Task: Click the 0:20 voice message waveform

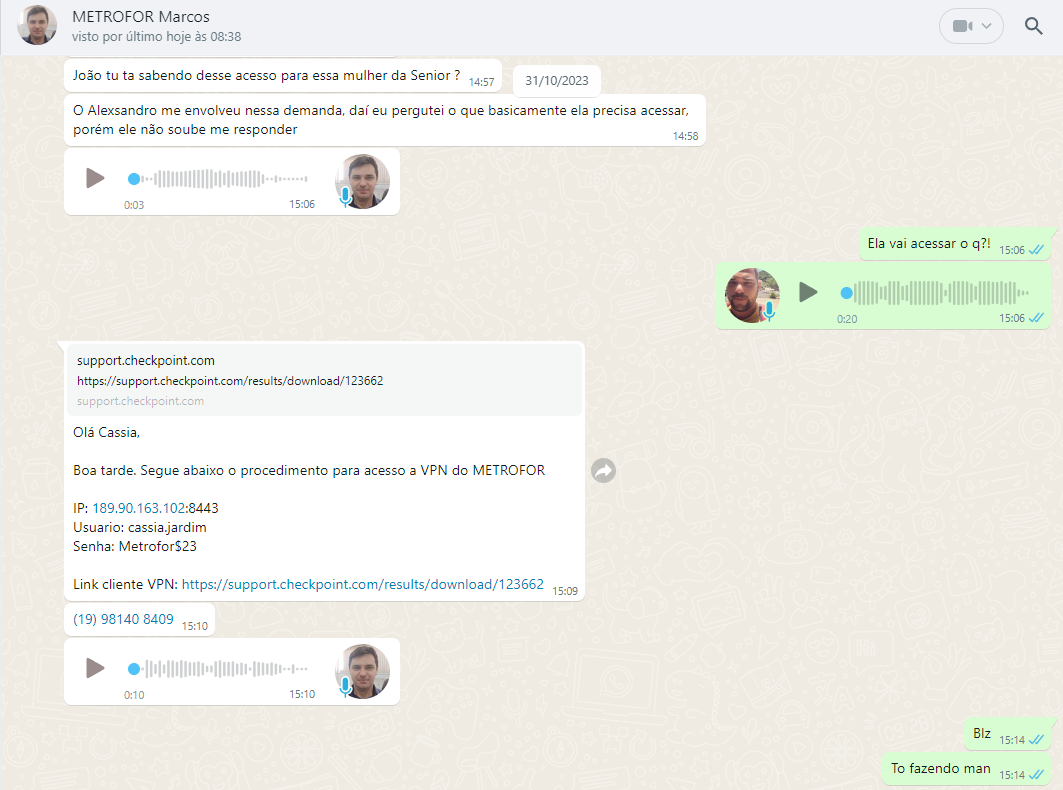Action: coord(935,293)
